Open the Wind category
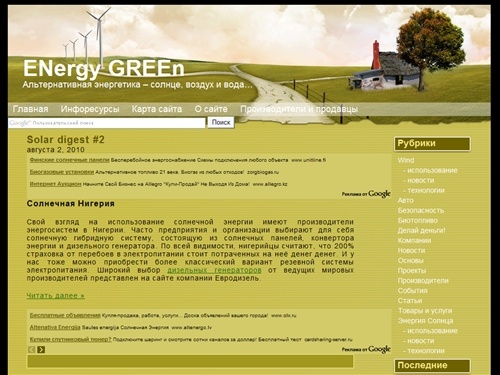Viewport: 500px width, 375px height. coord(406,160)
